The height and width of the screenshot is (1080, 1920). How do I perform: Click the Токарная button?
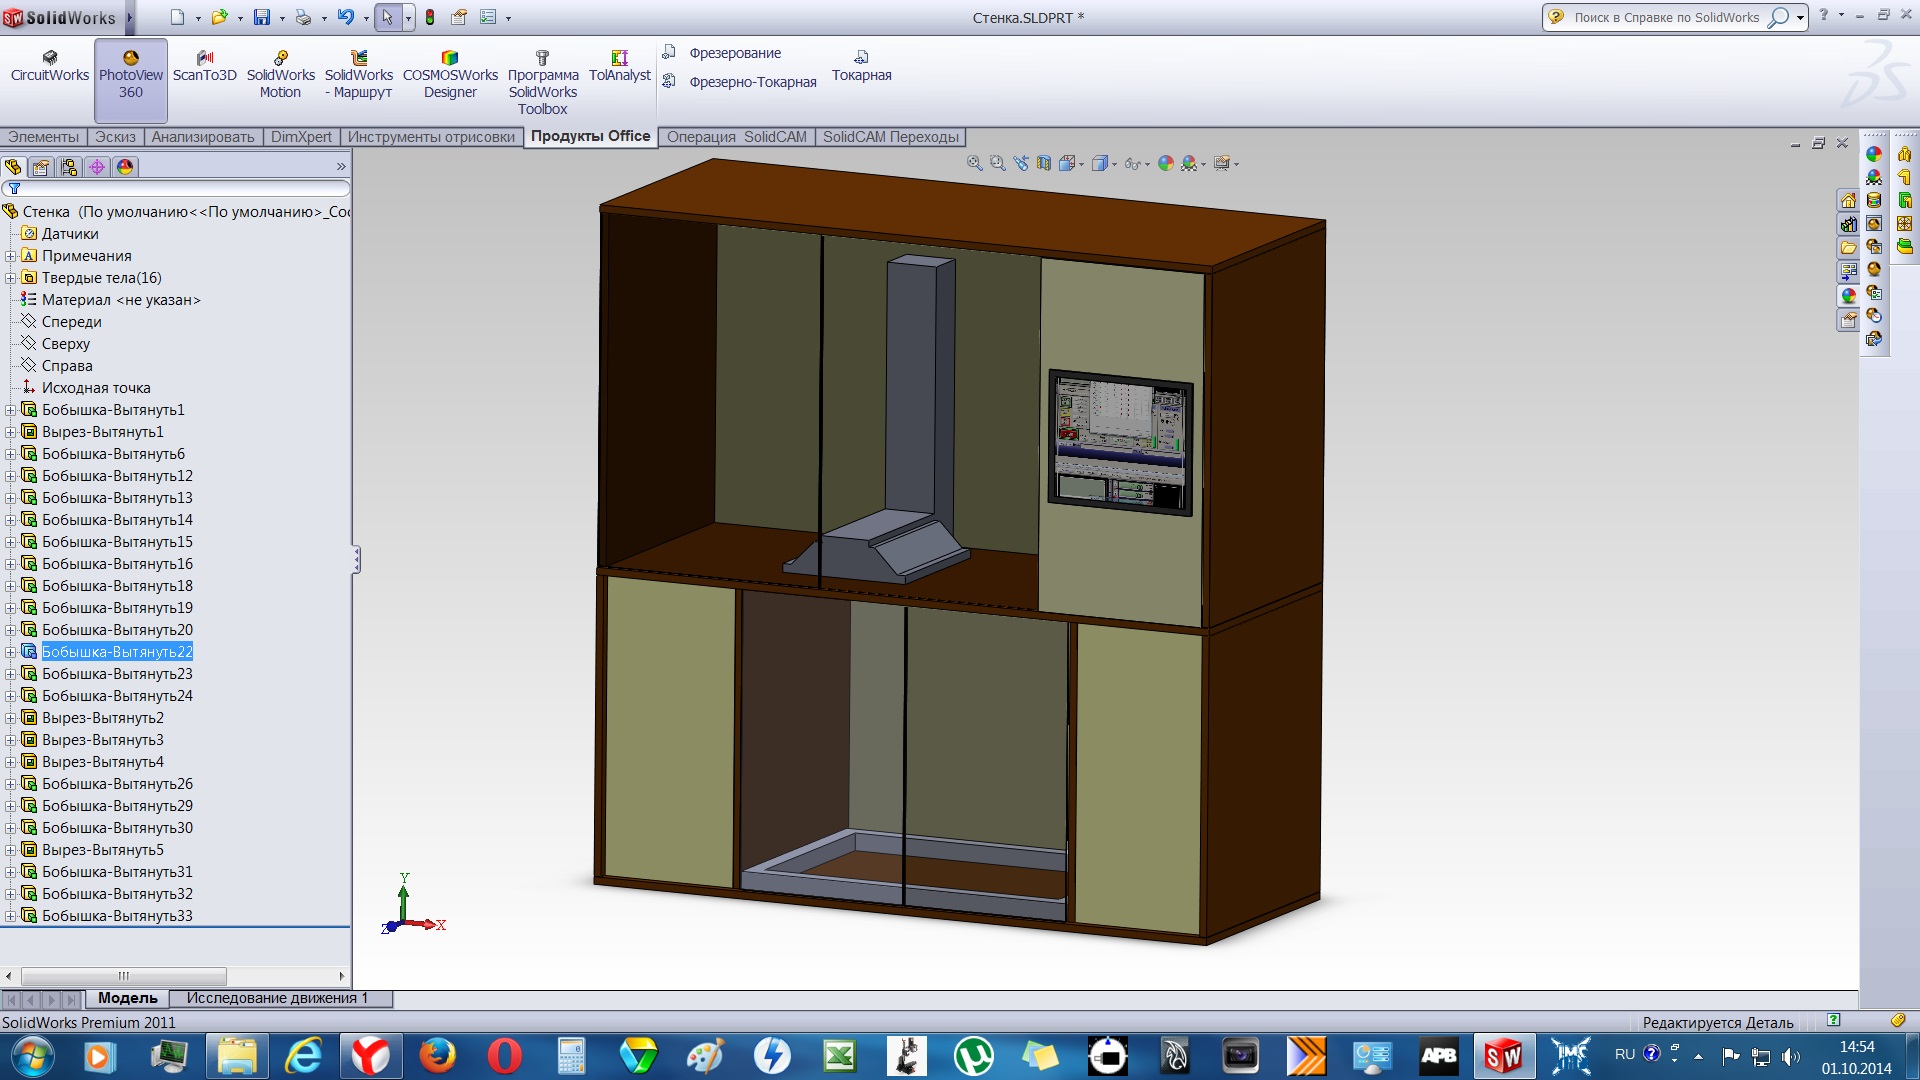pyautogui.click(x=861, y=67)
